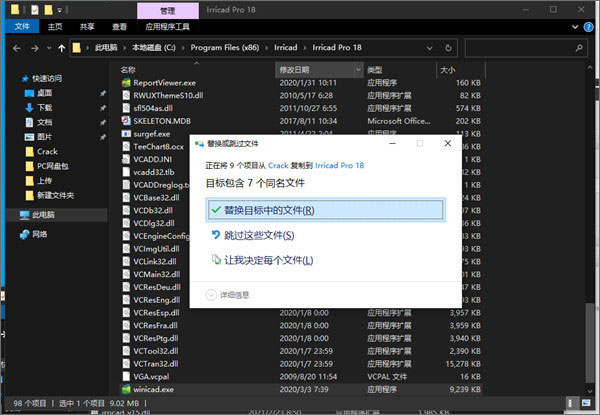
Task: Open recent locations dropdown arrow
Action: pos(49,48)
